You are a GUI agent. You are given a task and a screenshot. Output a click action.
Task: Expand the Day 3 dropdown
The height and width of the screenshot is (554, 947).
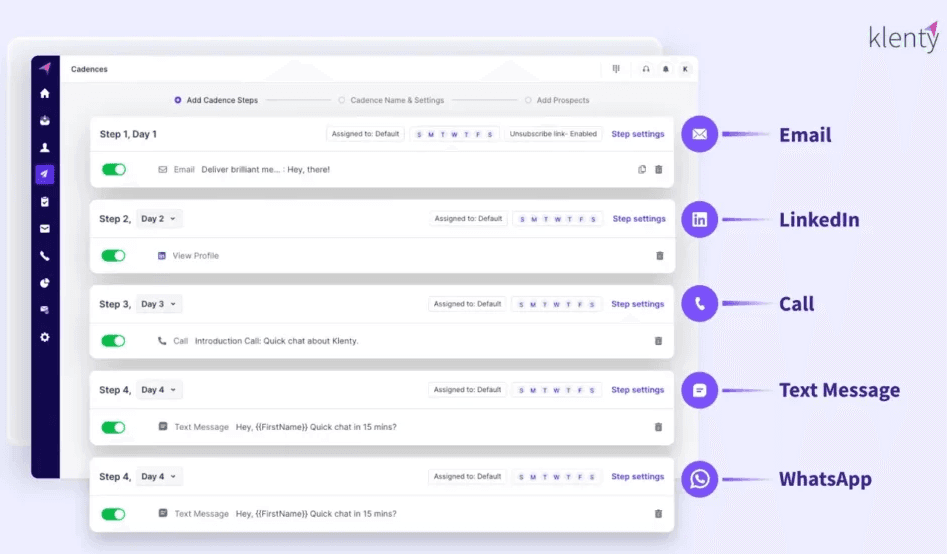[158, 304]
